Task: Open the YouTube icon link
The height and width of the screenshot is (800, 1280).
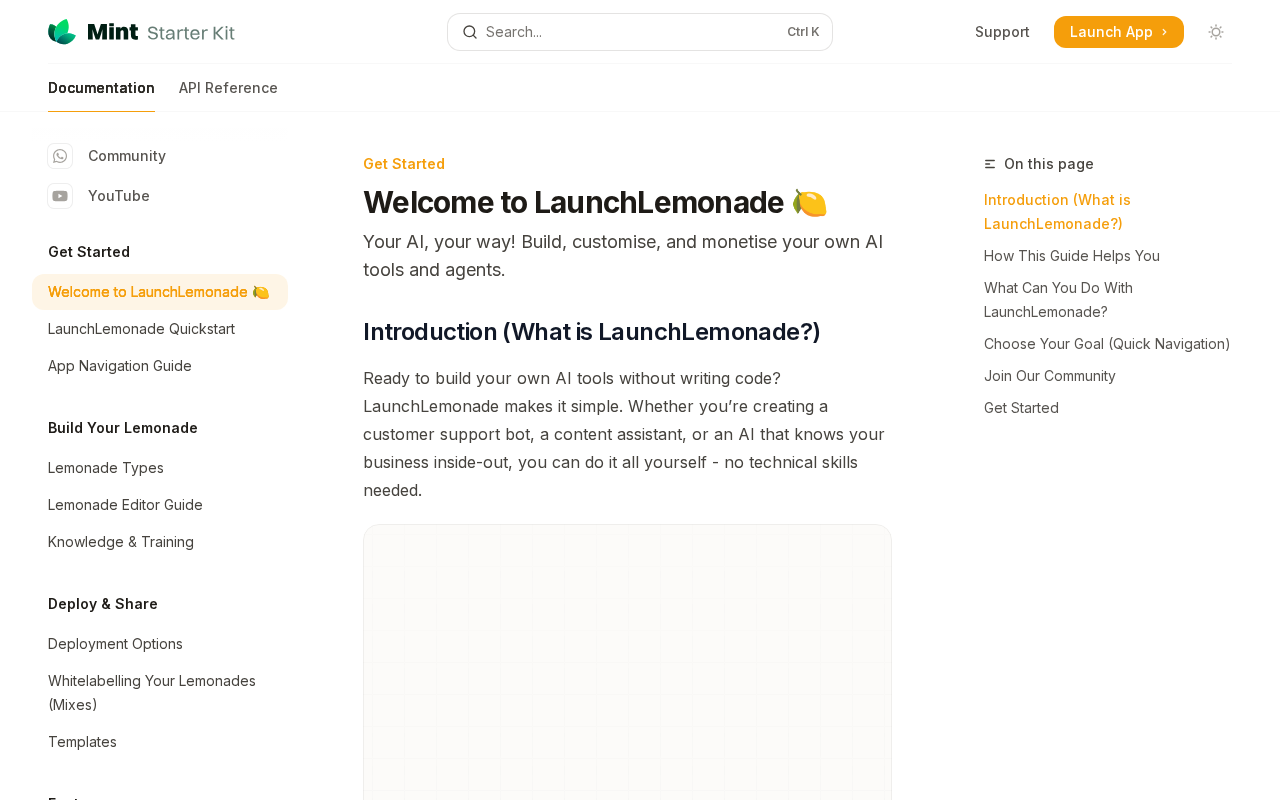Action: (60, 196)
